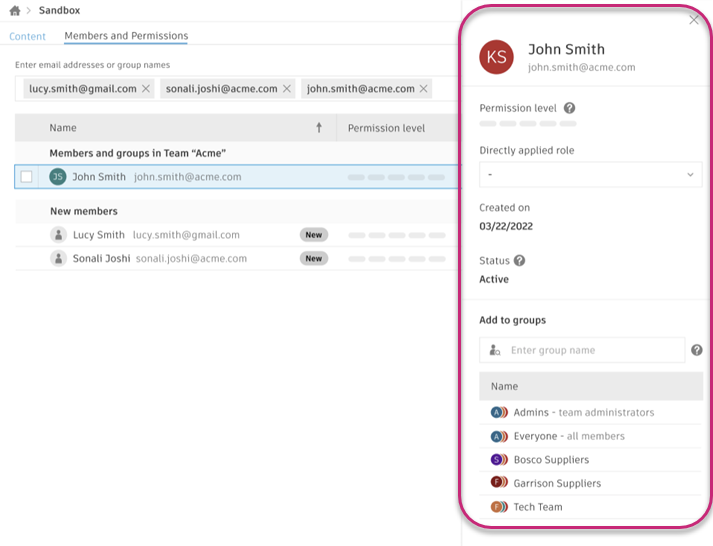The image size is (713, 546).
Task: Click the Tech Team group icon
Action: click(x=499, y=506)
